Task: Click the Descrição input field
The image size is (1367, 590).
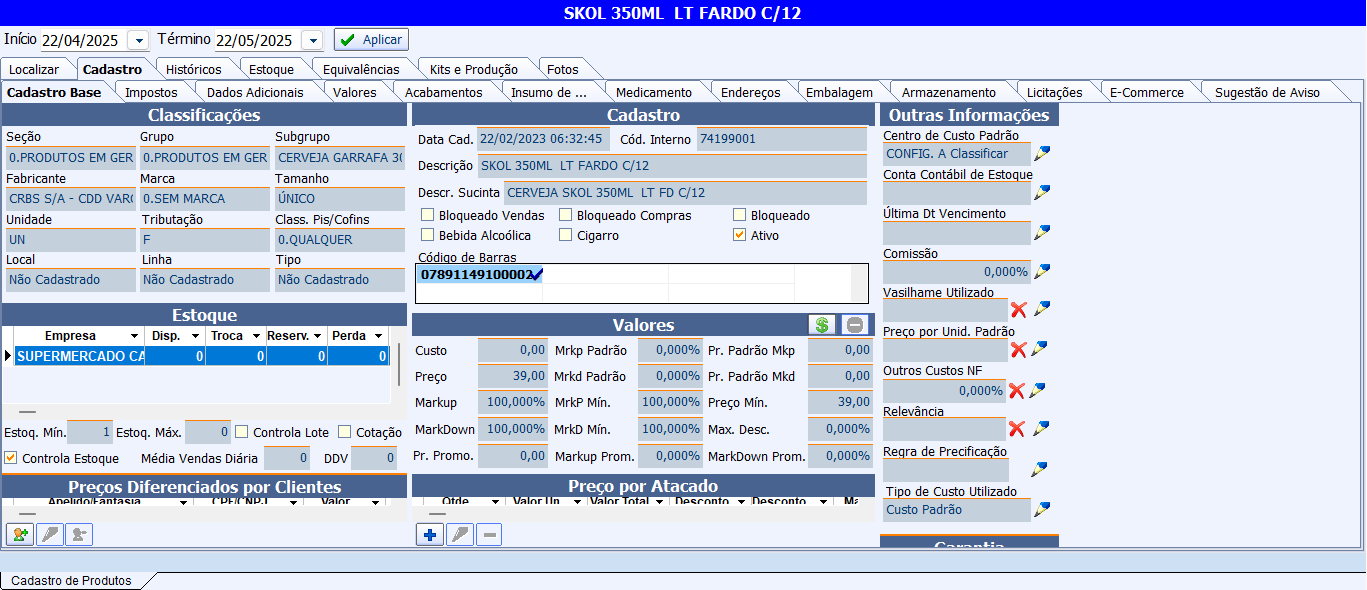Action: pyautogui.click(x=672, y=166)
